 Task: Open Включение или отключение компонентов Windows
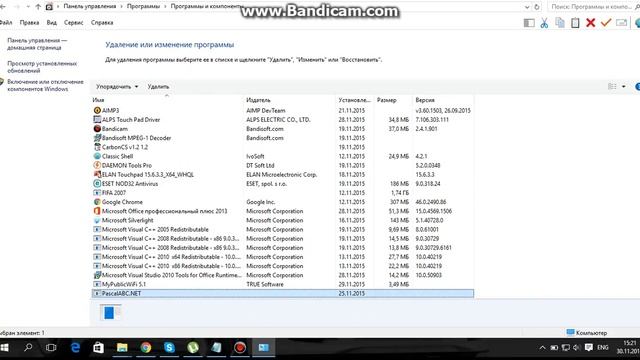point(45,85)
